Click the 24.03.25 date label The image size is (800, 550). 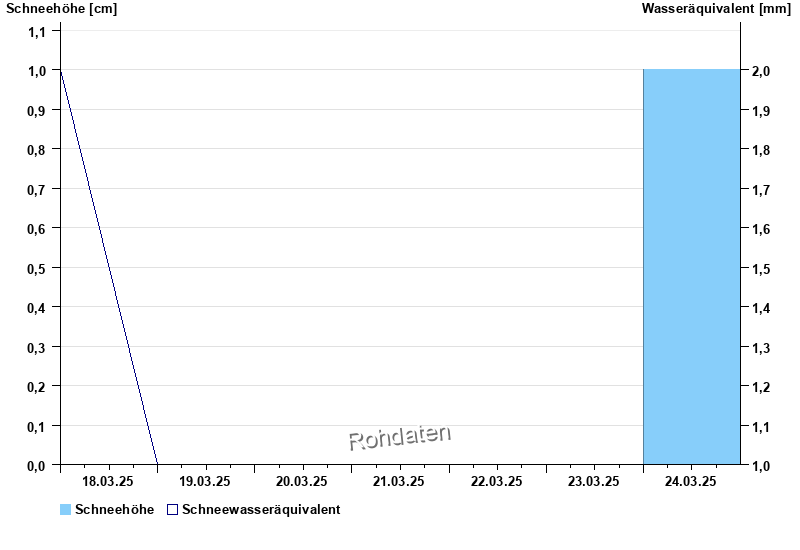pos(691,481)
